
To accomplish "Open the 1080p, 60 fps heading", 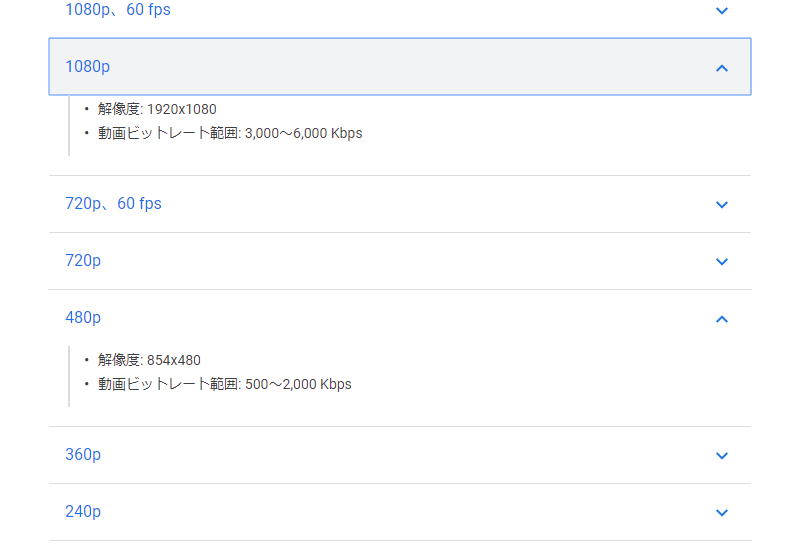I will (x=117, y=10).
